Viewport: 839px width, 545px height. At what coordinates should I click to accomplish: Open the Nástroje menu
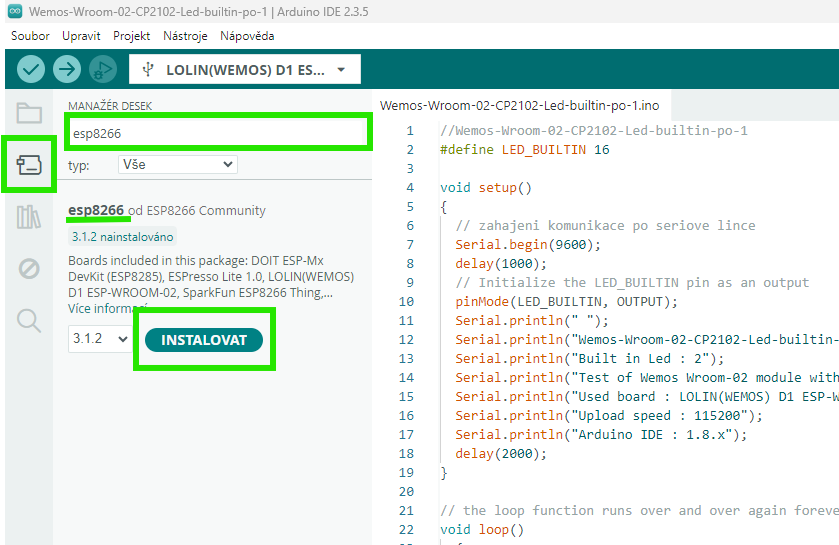coord(185,36)
